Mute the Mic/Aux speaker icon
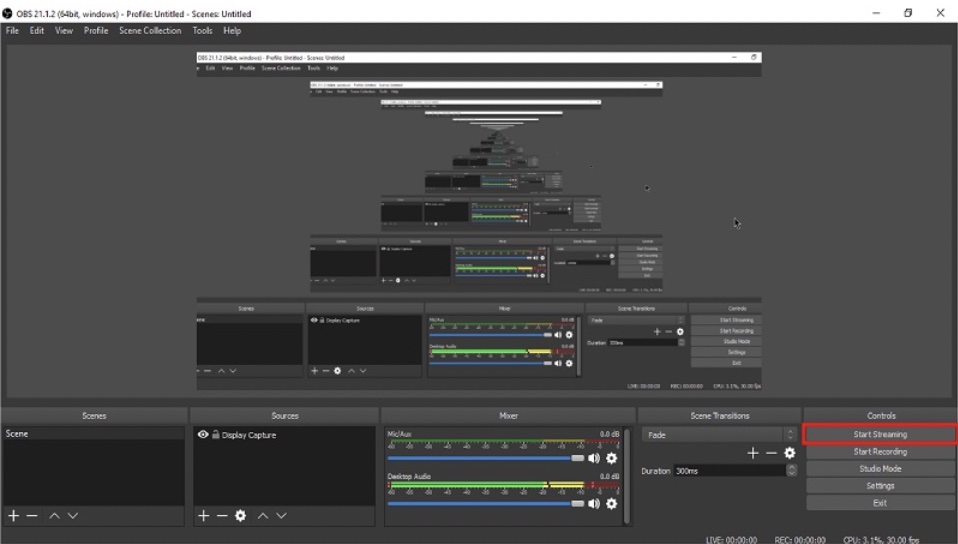Viewport: 958px width, 544px height. pyautogui.click(x=595, y=459)
